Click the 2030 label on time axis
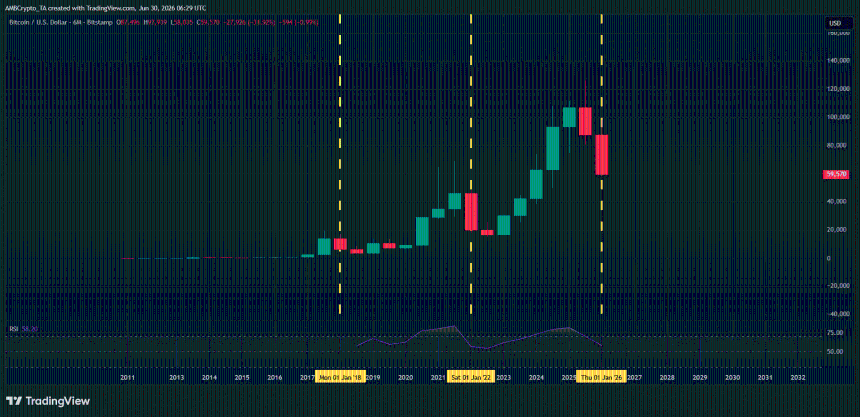This screenshot has width=860, height=417. pos(733,378)
